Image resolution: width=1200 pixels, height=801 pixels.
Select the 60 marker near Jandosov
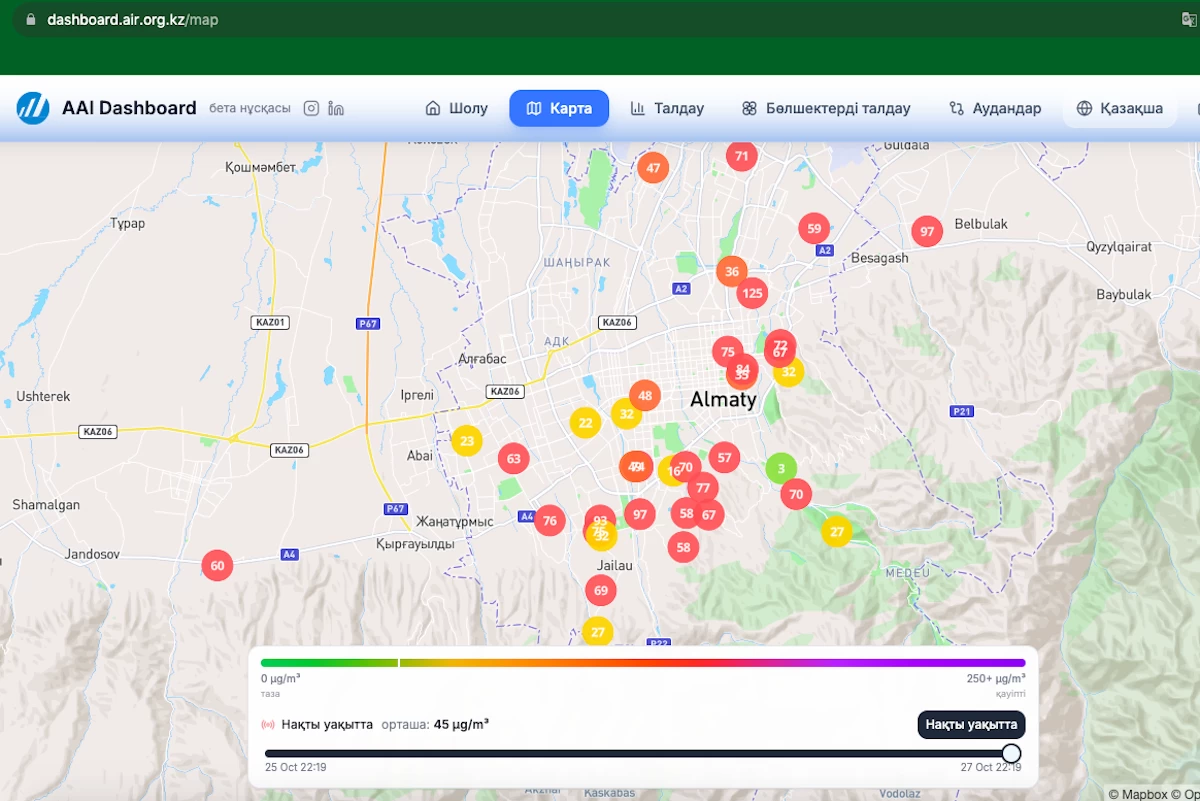(217, 565)
